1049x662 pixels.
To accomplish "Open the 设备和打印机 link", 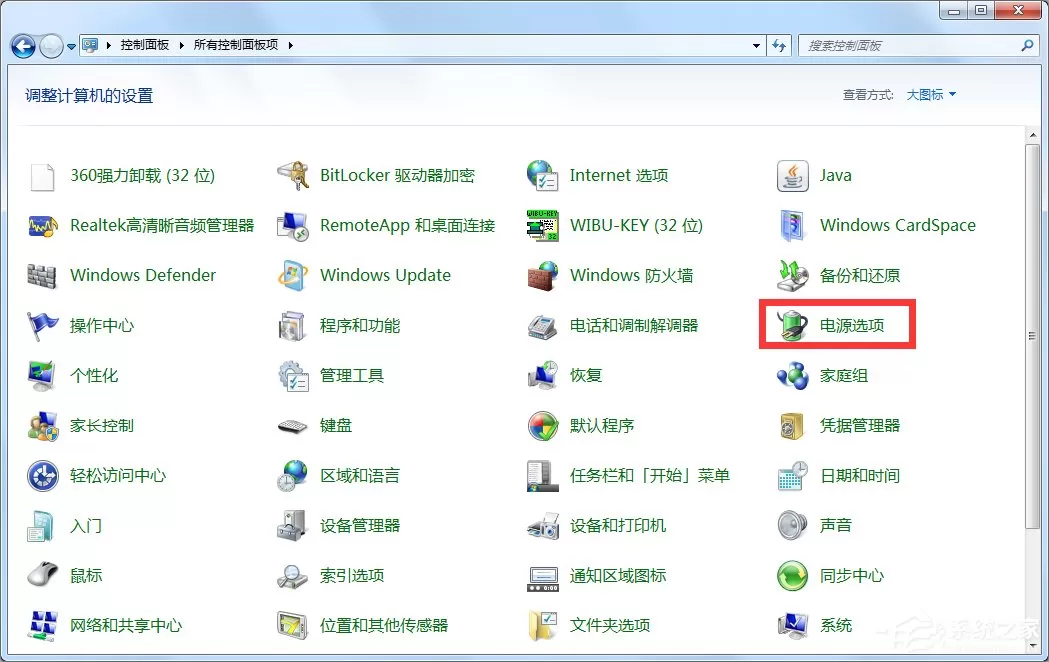I will tap(617, 526).
